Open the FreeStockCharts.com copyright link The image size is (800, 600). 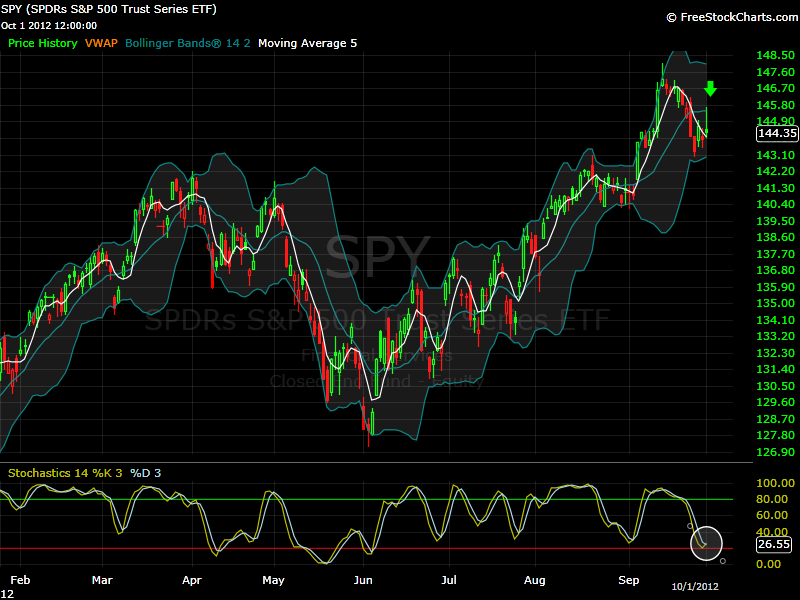732,17
